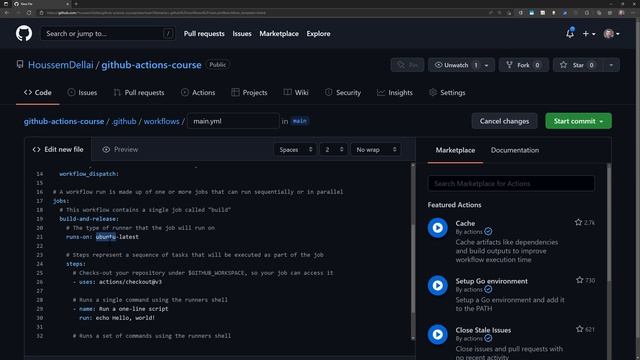Select the Edit new file tab
This screenshot has width=640, height=360.
point(58,149)
